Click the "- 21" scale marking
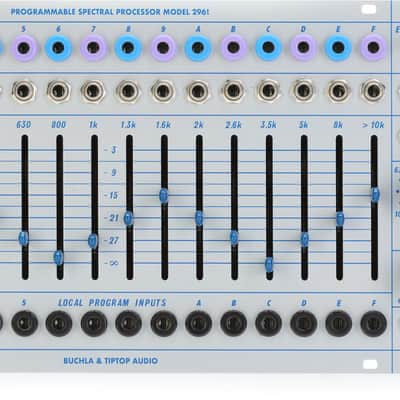 tap(111, 218)
